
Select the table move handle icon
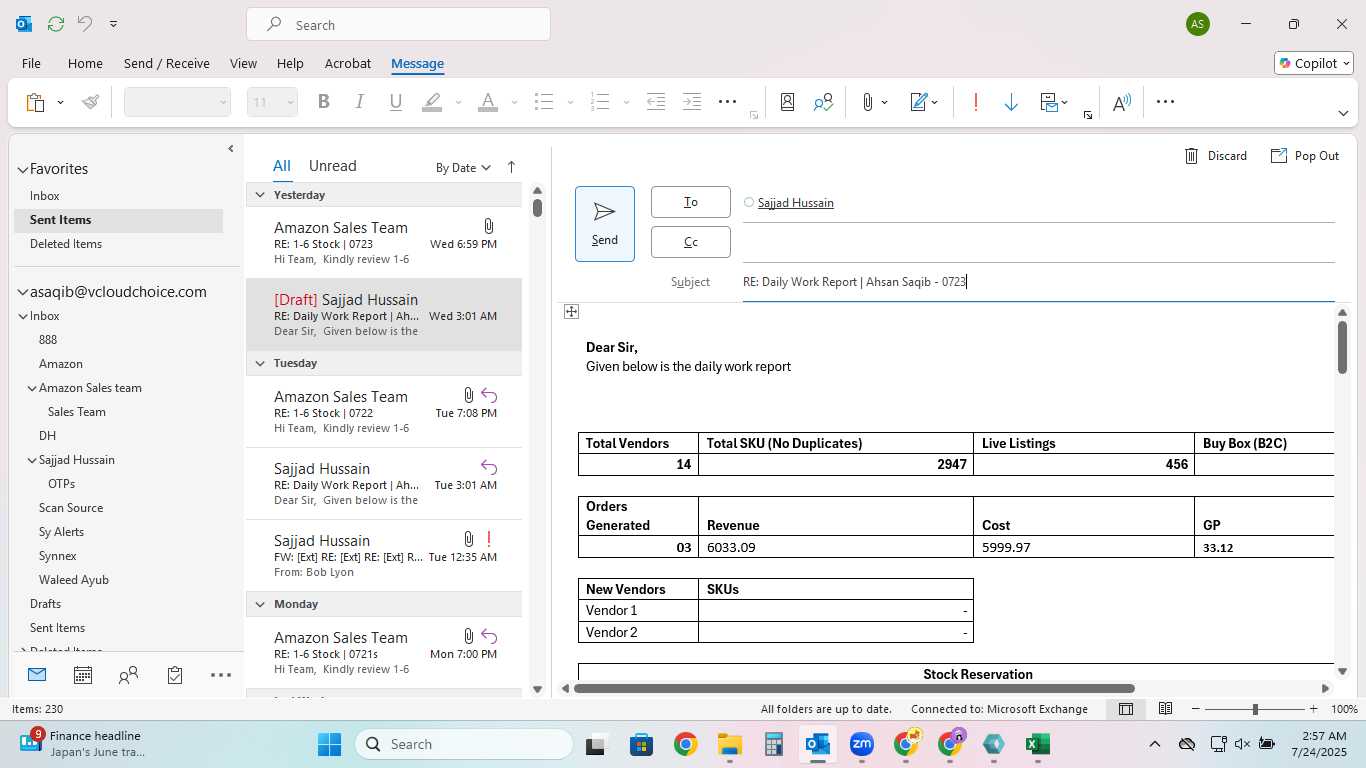[x=571, y=312]
